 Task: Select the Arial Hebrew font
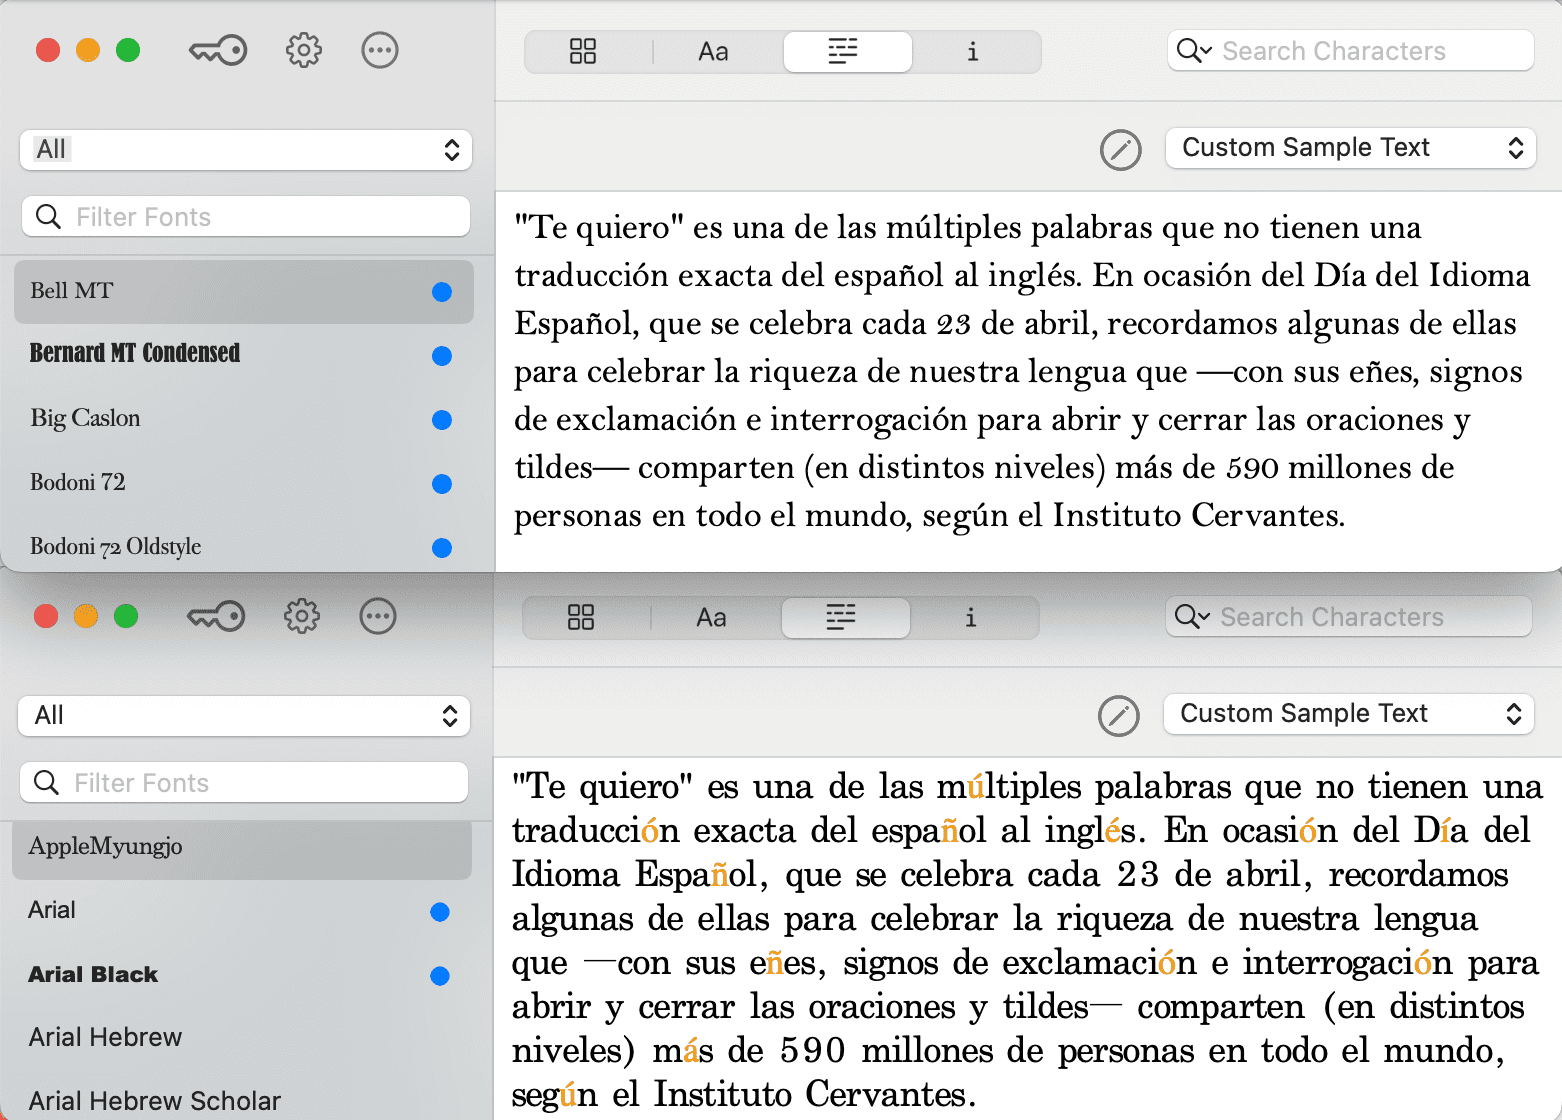[x=242, y=1038]
